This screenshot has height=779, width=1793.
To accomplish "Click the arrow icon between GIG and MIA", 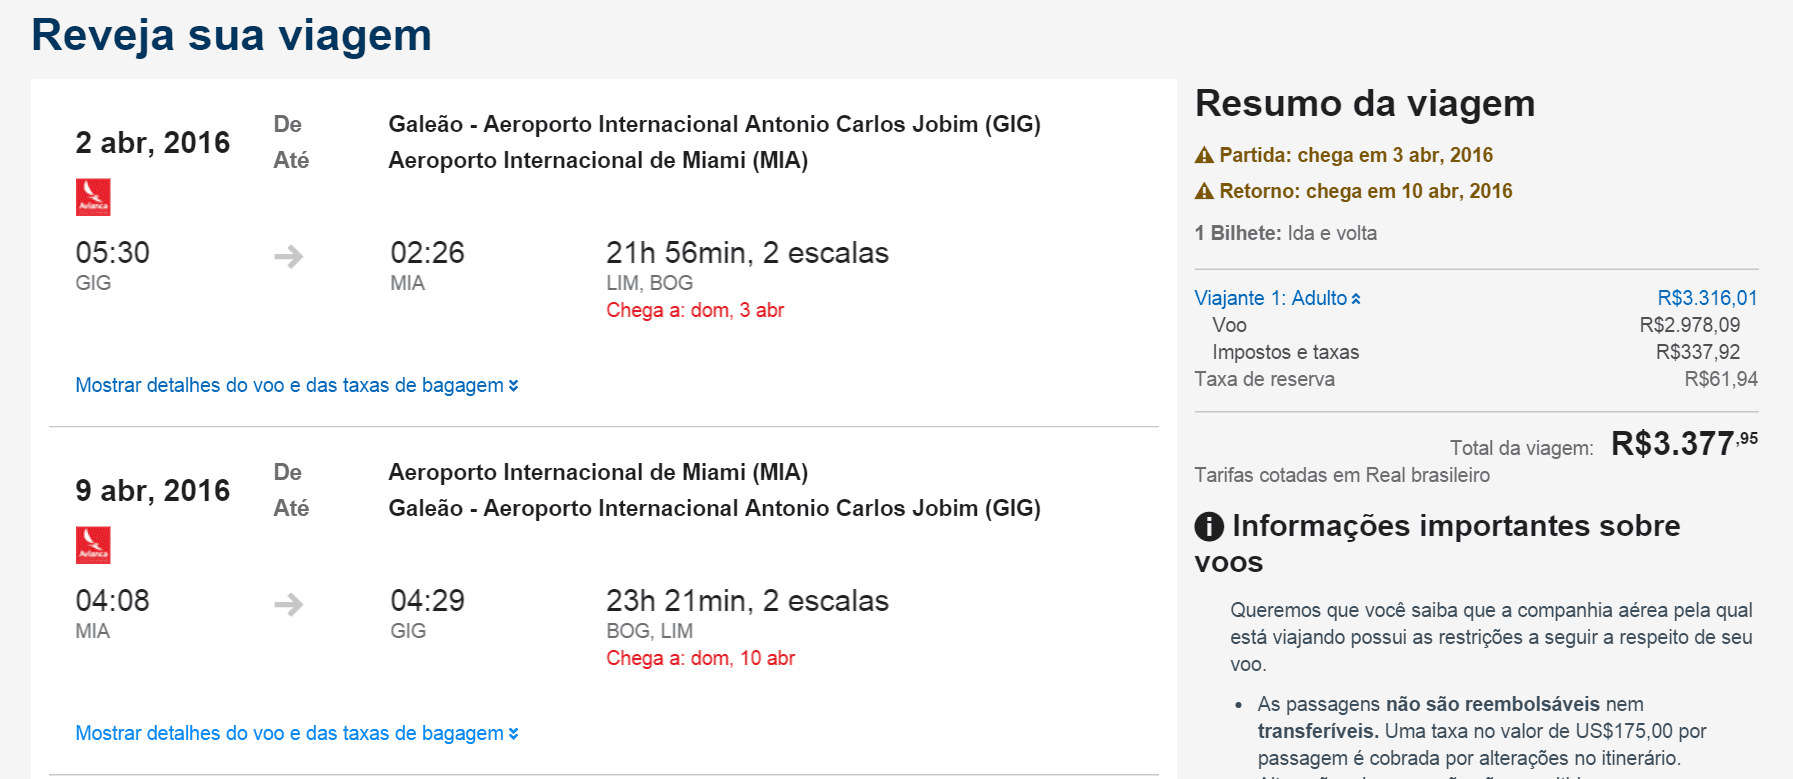I will (289, 257).
